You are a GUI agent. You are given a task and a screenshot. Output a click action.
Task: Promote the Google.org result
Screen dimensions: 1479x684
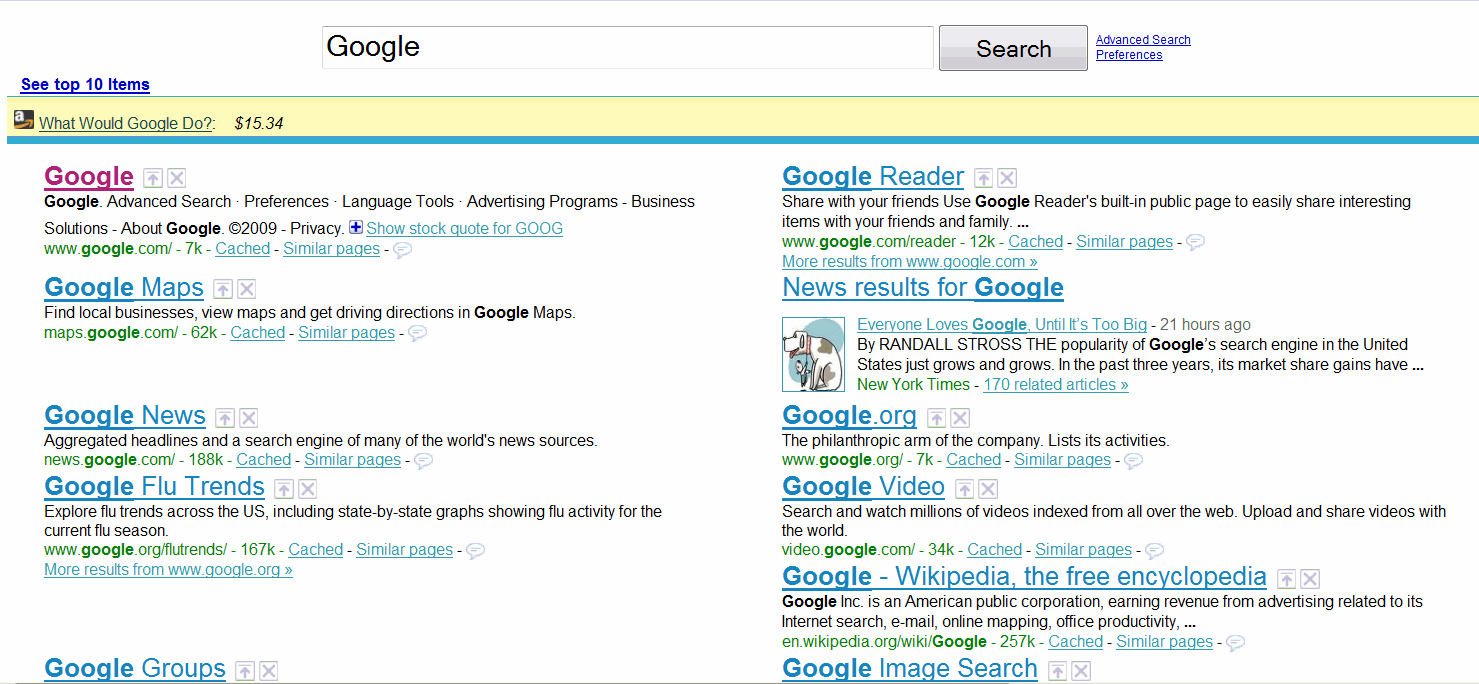(936, 417)
